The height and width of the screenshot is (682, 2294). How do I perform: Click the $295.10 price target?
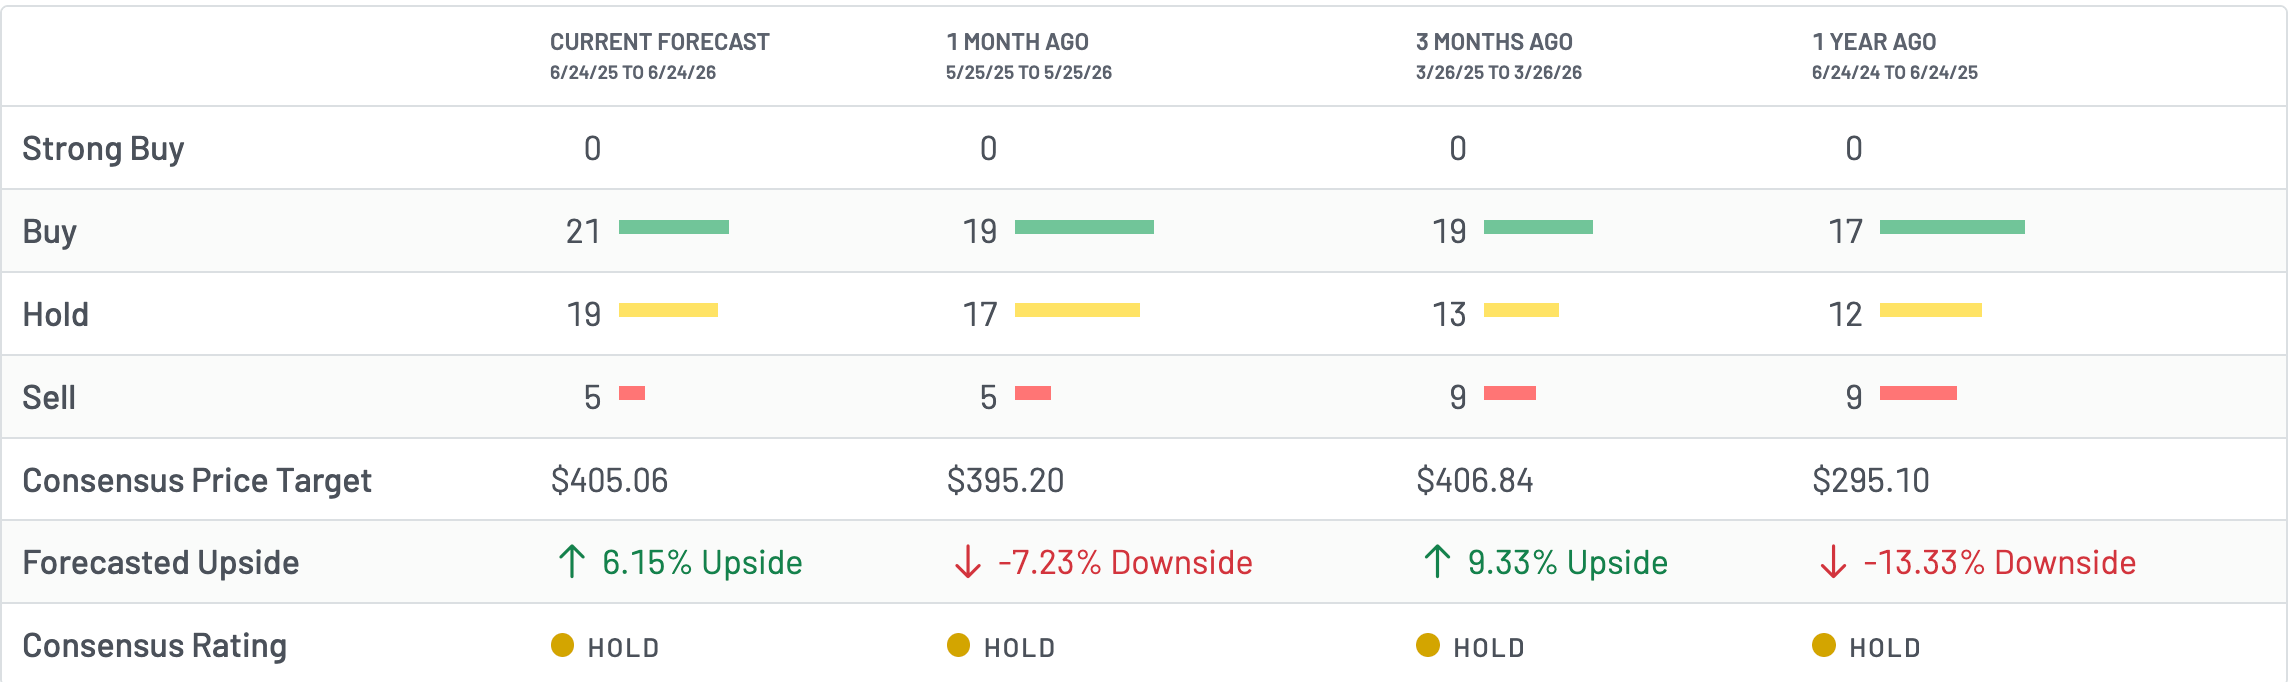point(1871,480)
